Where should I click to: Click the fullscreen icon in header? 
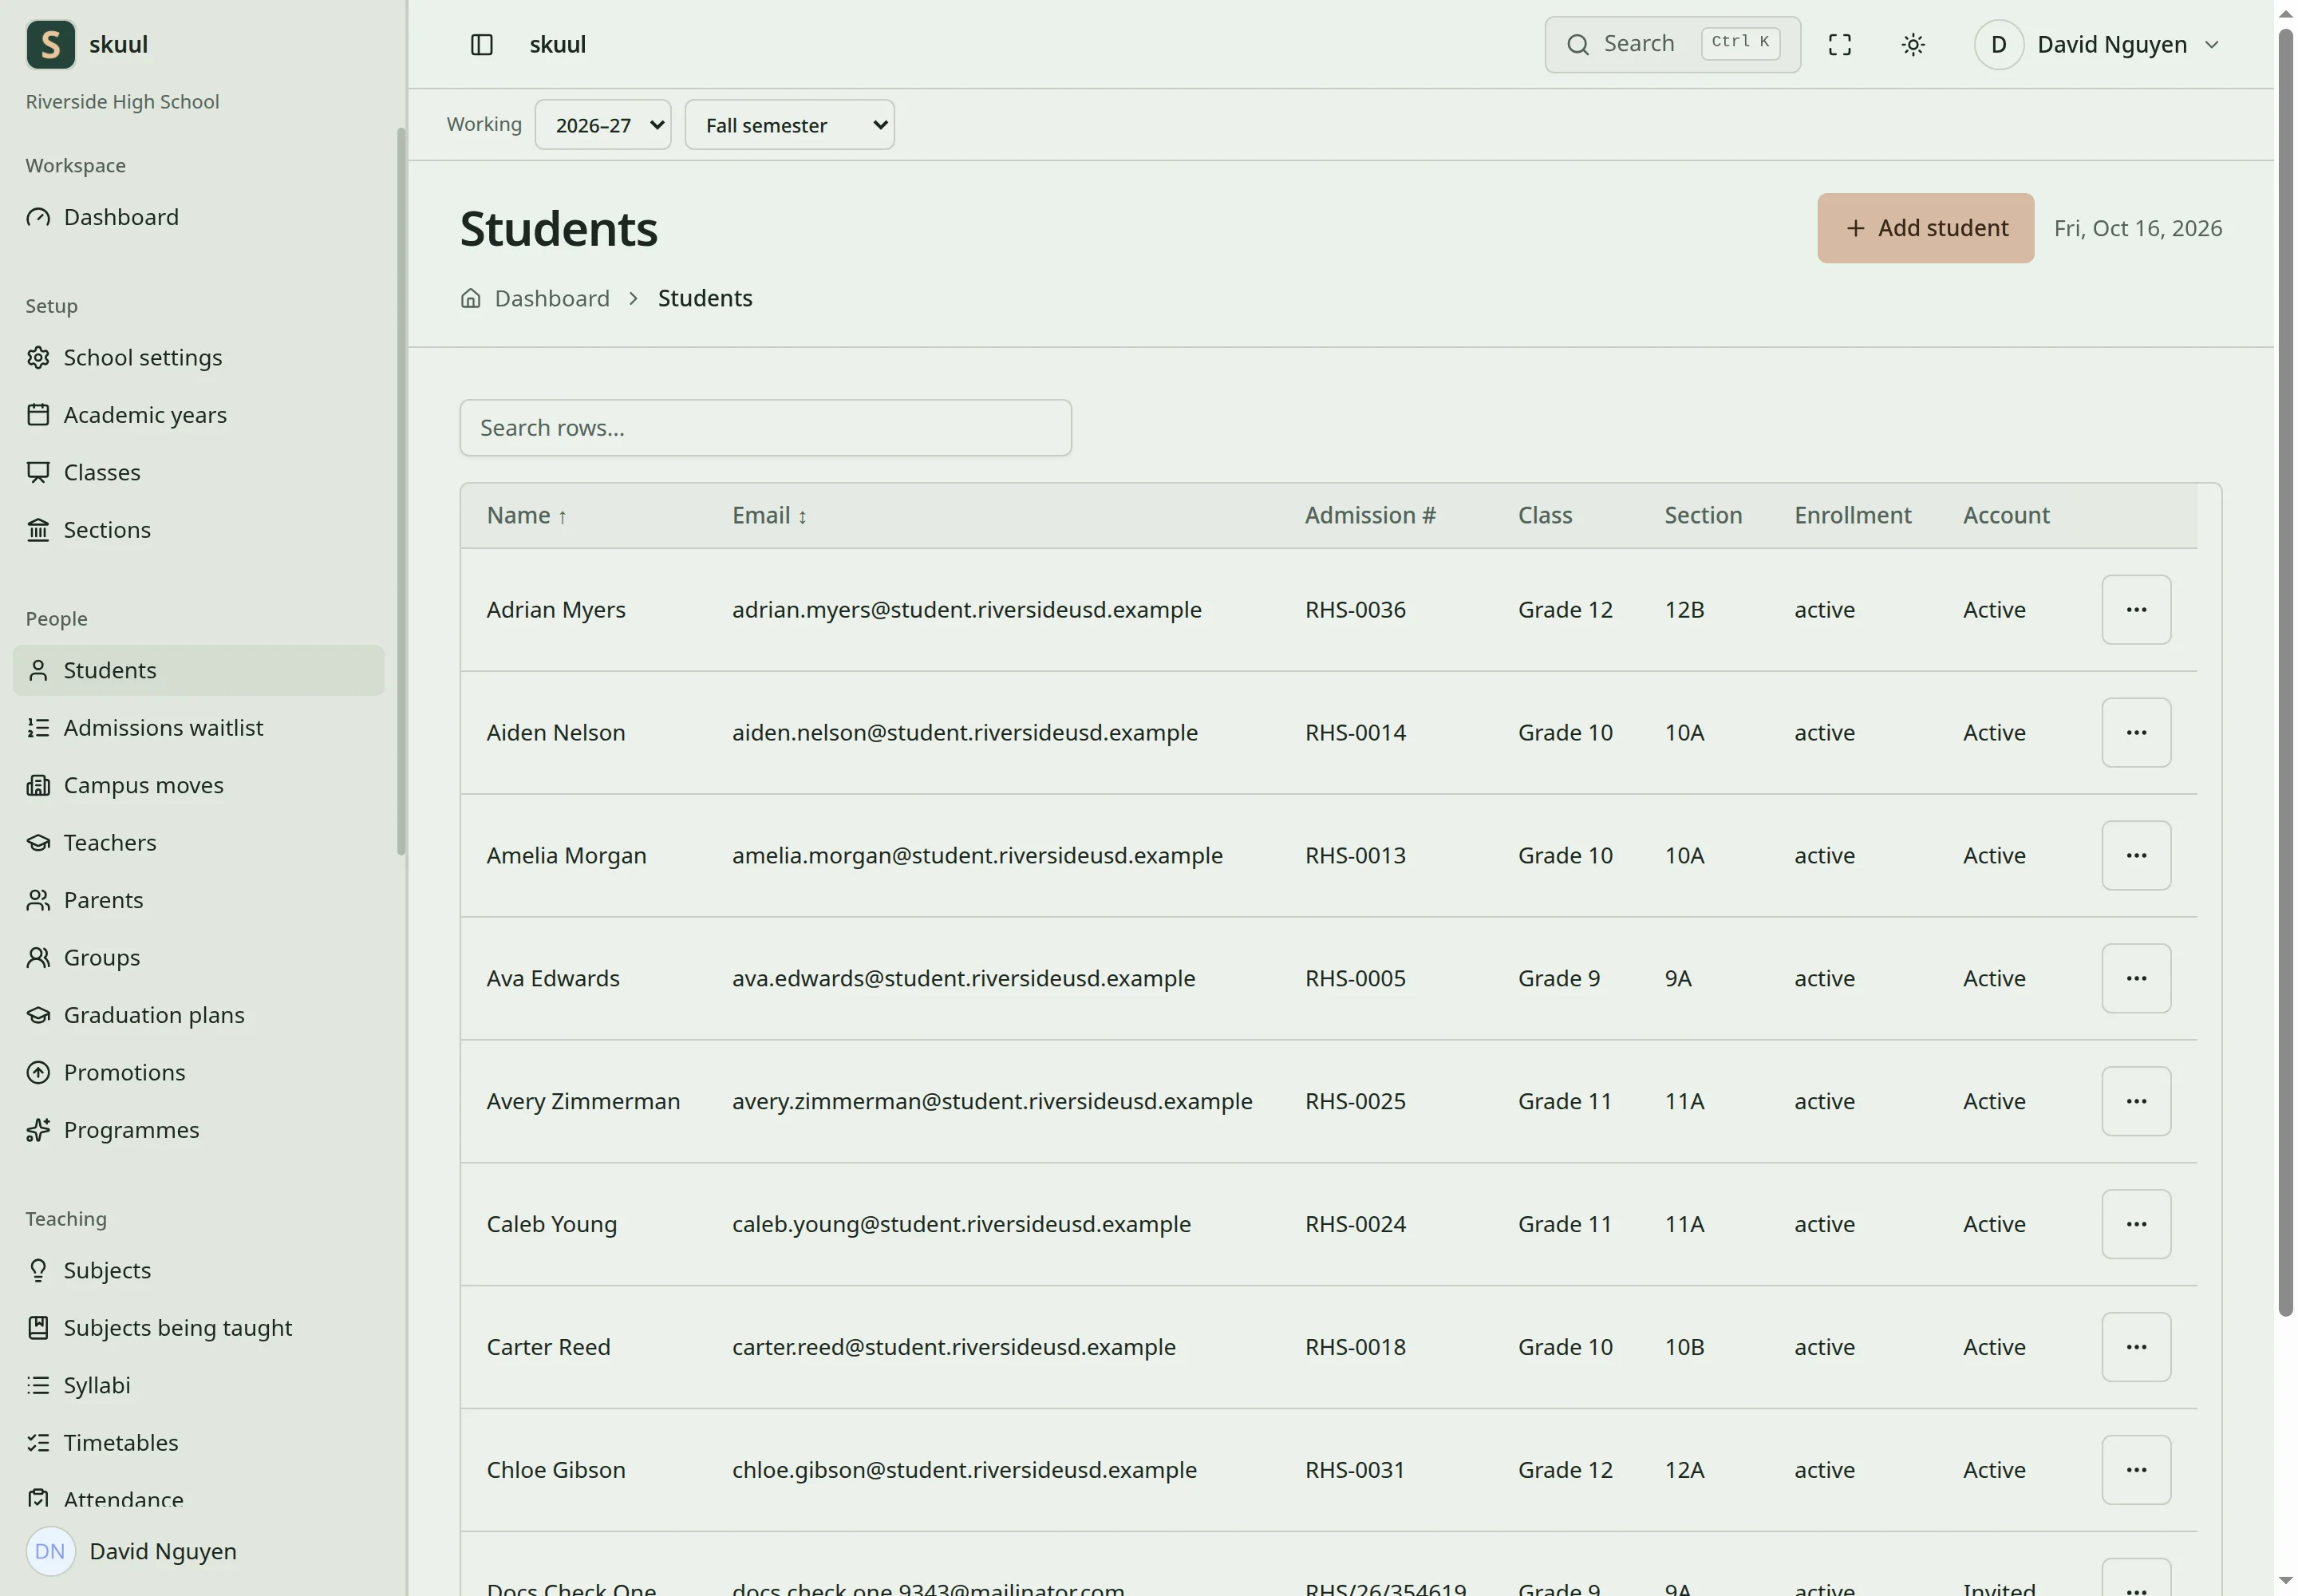[1839, 44]
